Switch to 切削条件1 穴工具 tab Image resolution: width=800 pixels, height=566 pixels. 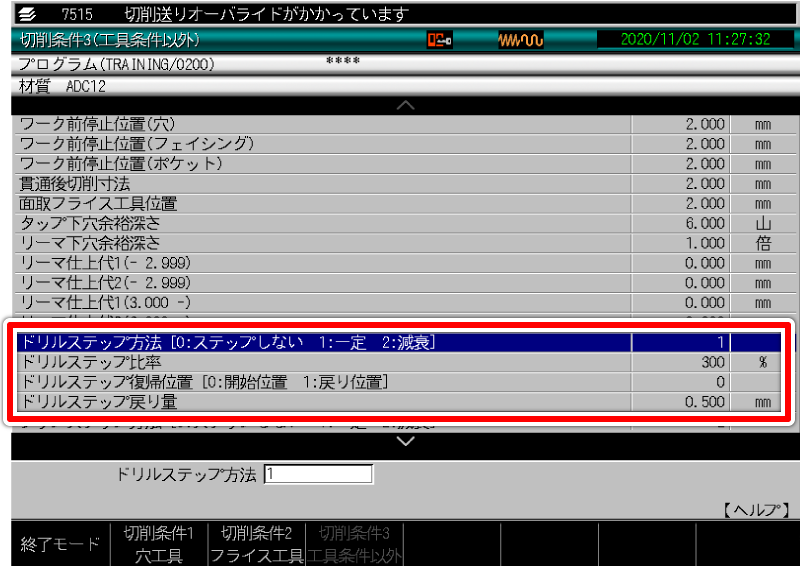pos(158,543)
